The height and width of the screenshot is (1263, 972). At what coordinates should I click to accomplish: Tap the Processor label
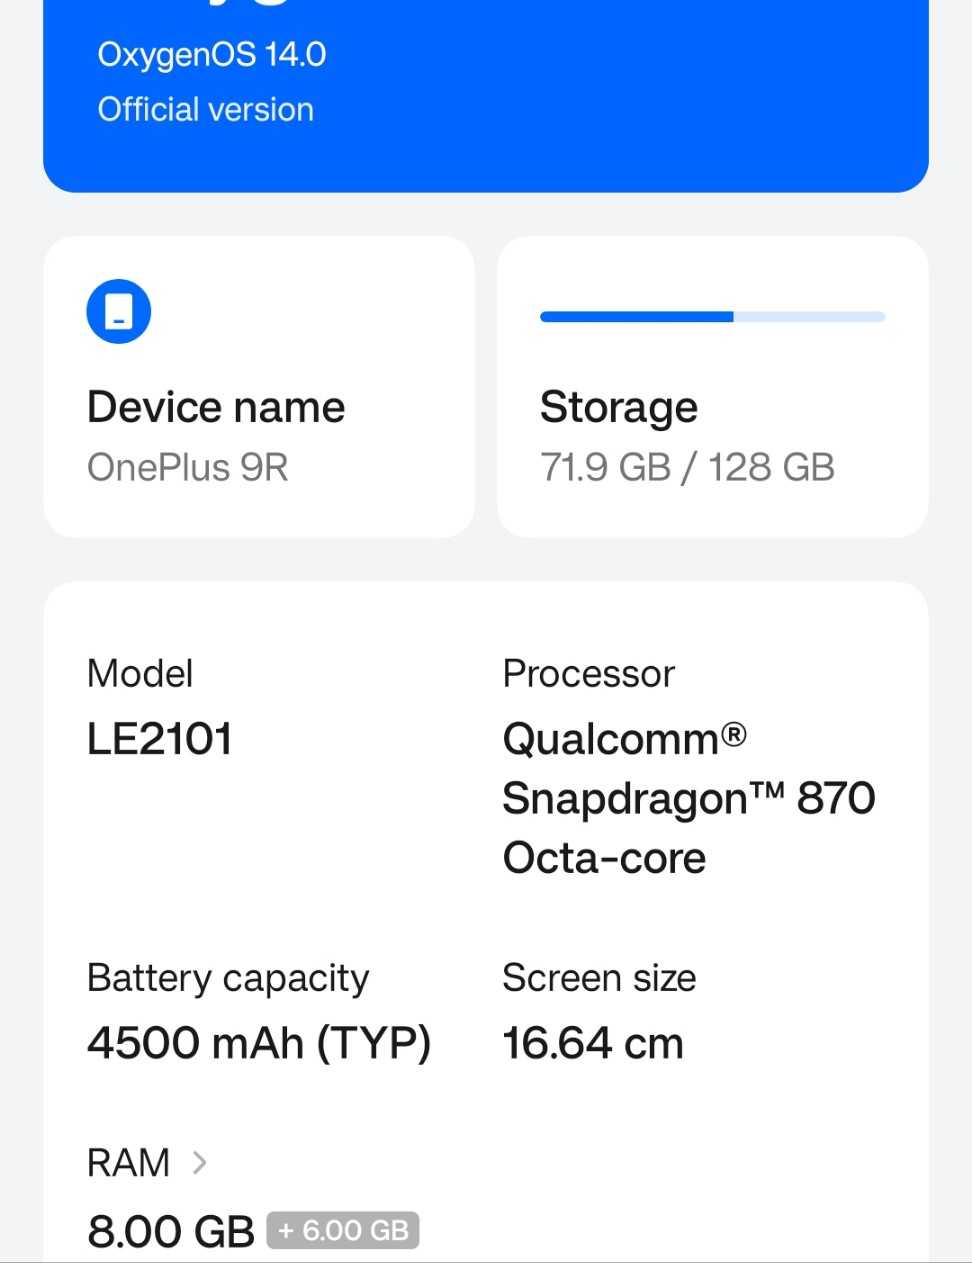pyautogui.click(x=589, y=674)
